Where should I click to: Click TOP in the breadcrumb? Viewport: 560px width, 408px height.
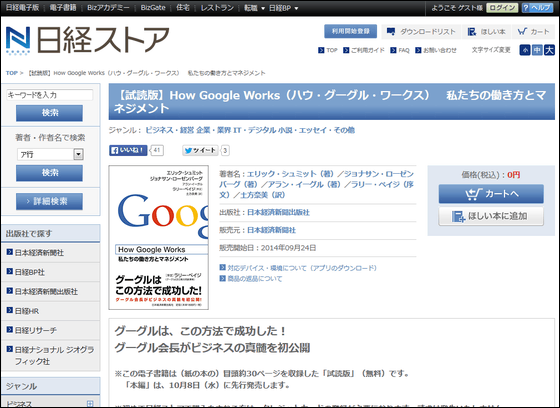click(11, 73)
